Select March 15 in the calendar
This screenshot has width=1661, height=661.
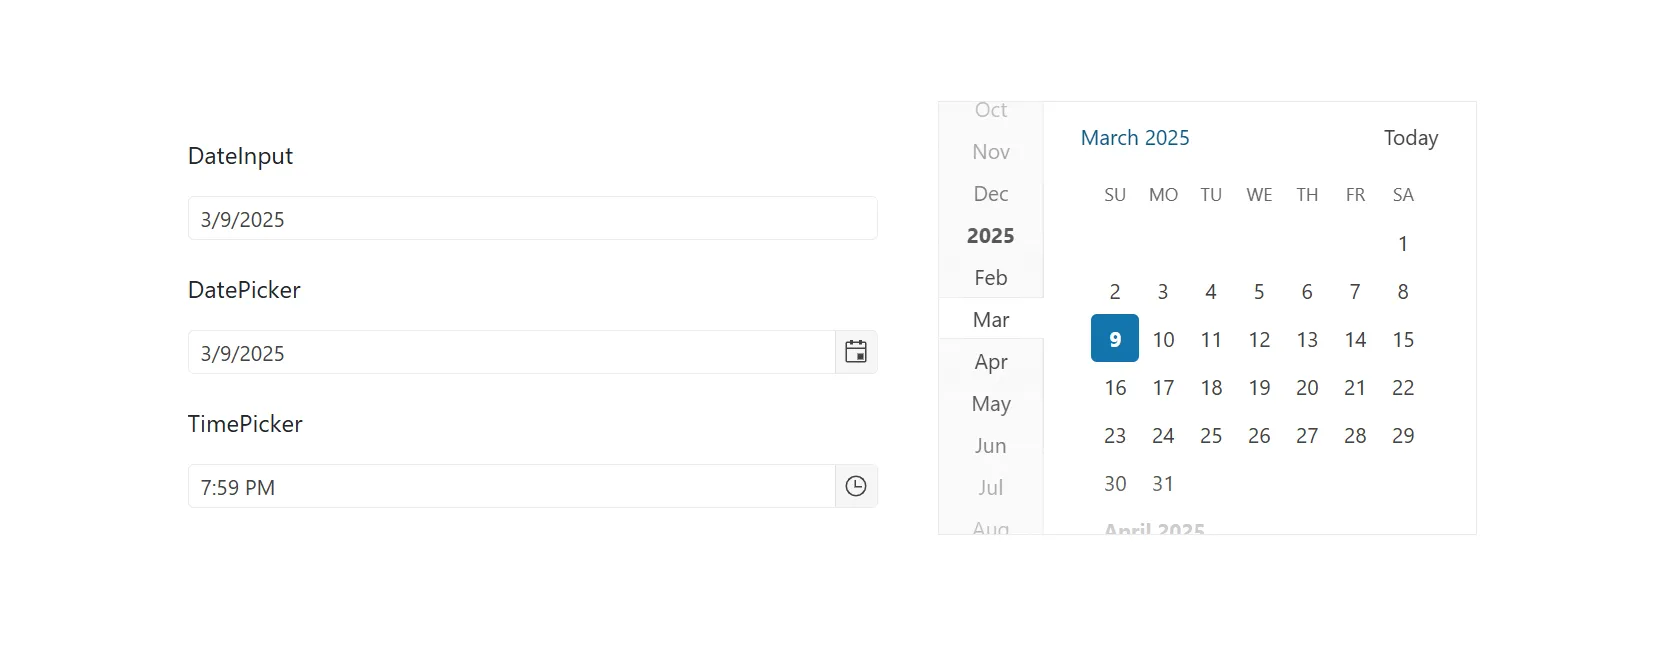coord(1402,339)
